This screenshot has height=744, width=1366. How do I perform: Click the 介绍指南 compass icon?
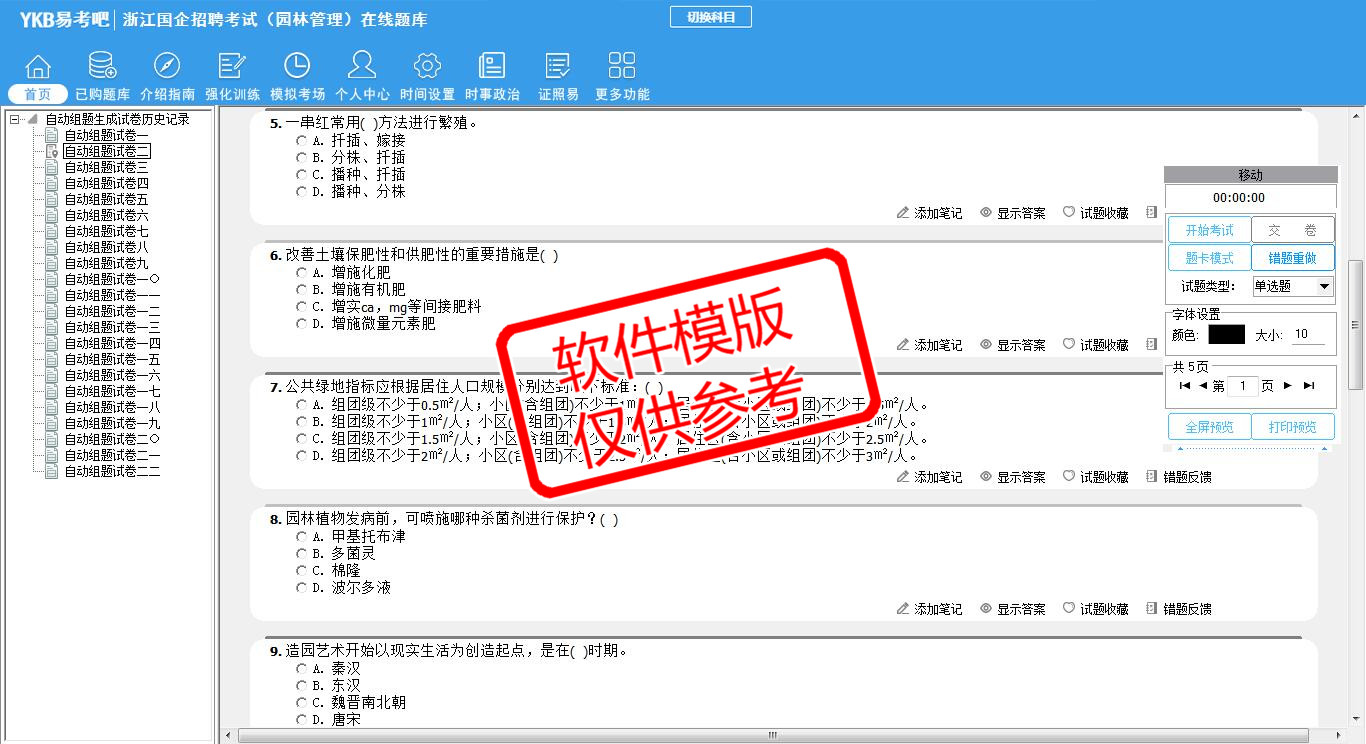click(x=167, y=66)
